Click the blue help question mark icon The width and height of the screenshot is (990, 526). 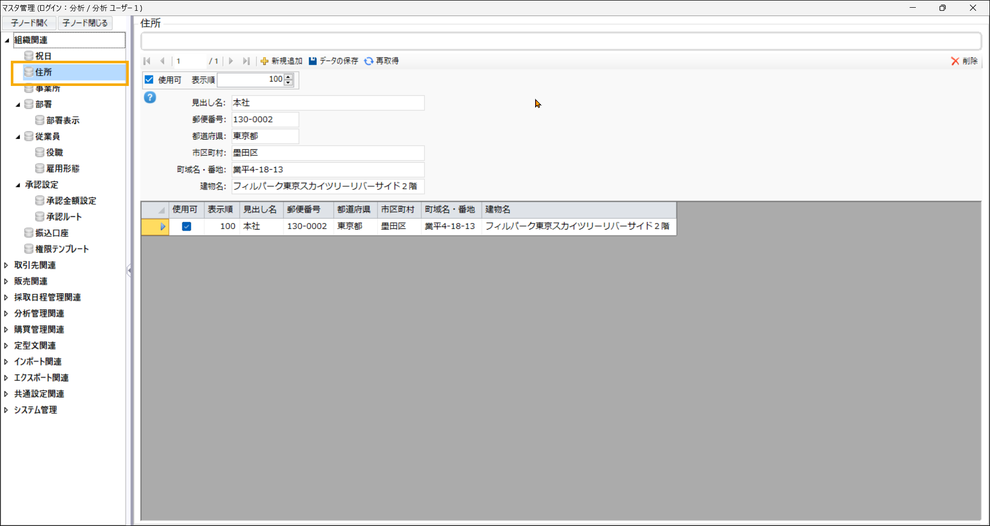pos(150,97)
